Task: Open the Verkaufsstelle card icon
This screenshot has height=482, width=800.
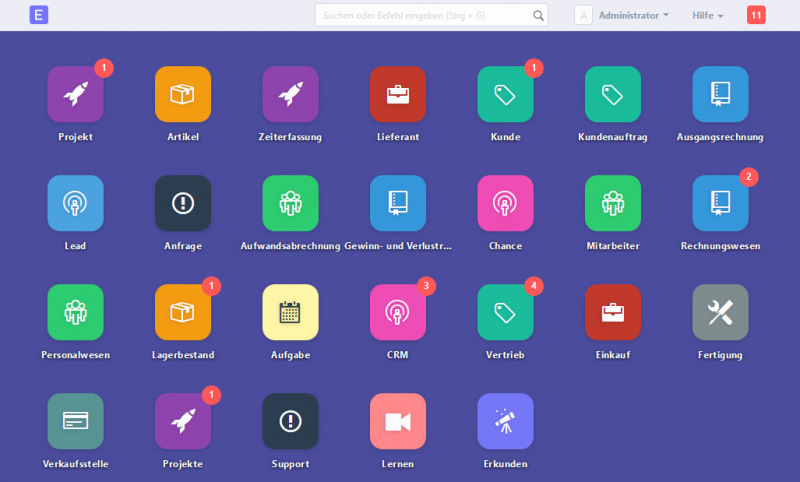Action: 75,421
